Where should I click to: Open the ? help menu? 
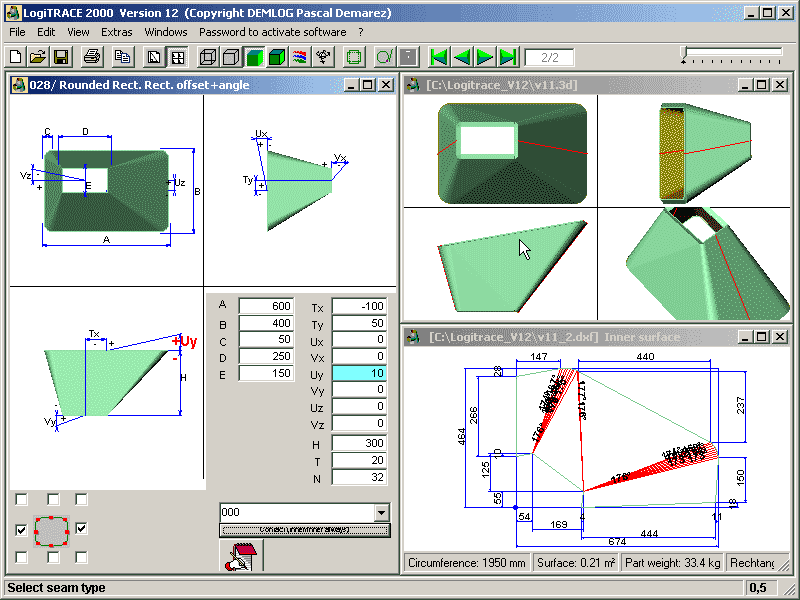(x=361, y=32)
